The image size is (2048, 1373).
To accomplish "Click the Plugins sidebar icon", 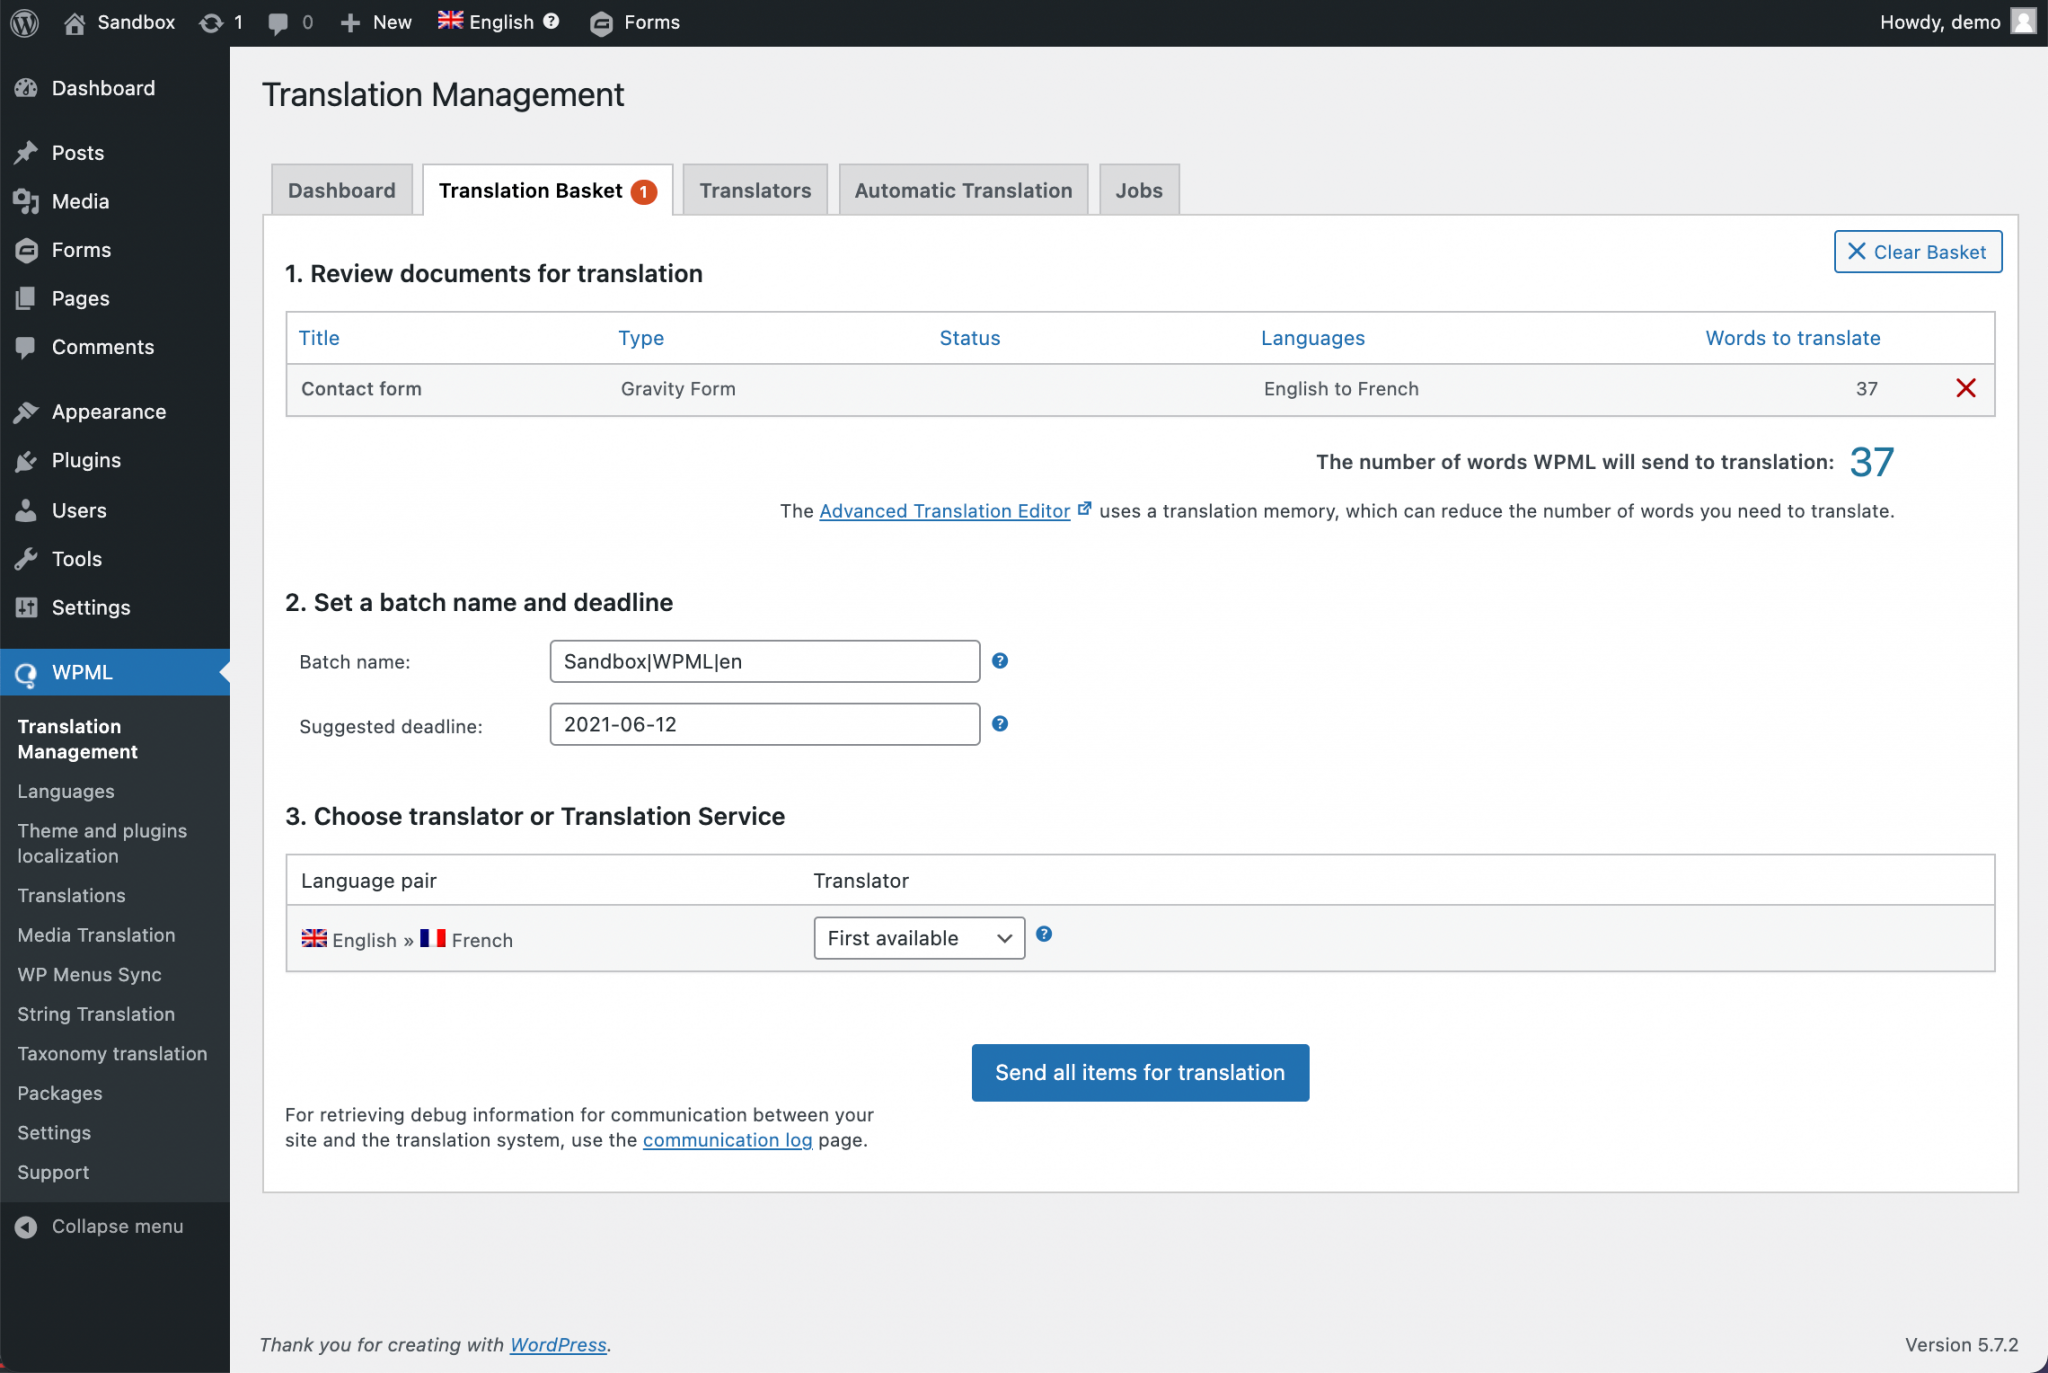I will coord(27,460).
